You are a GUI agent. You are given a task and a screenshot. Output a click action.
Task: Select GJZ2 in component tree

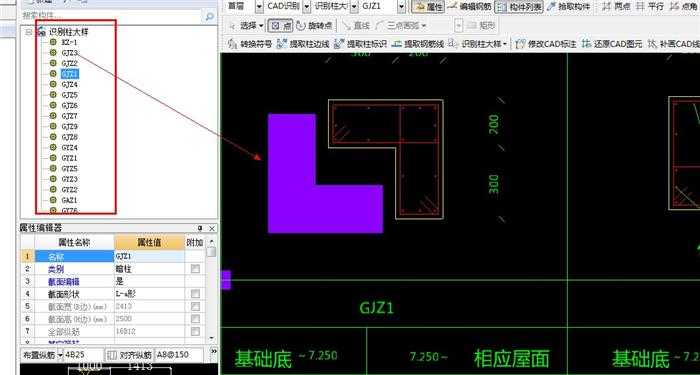click(x=70, y=63)
